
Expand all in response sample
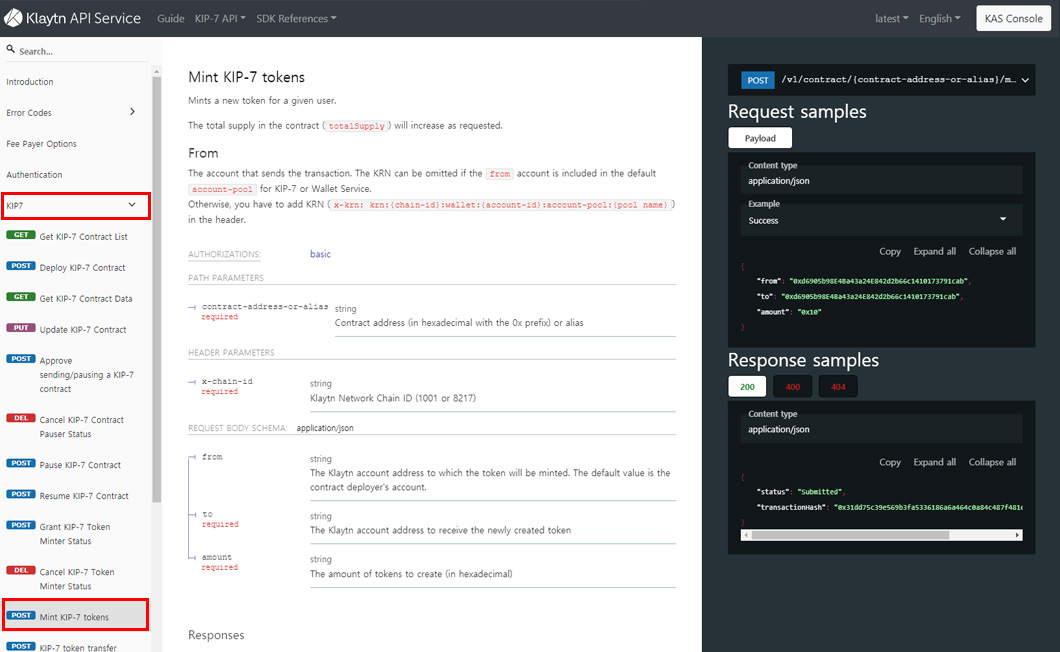934,463
